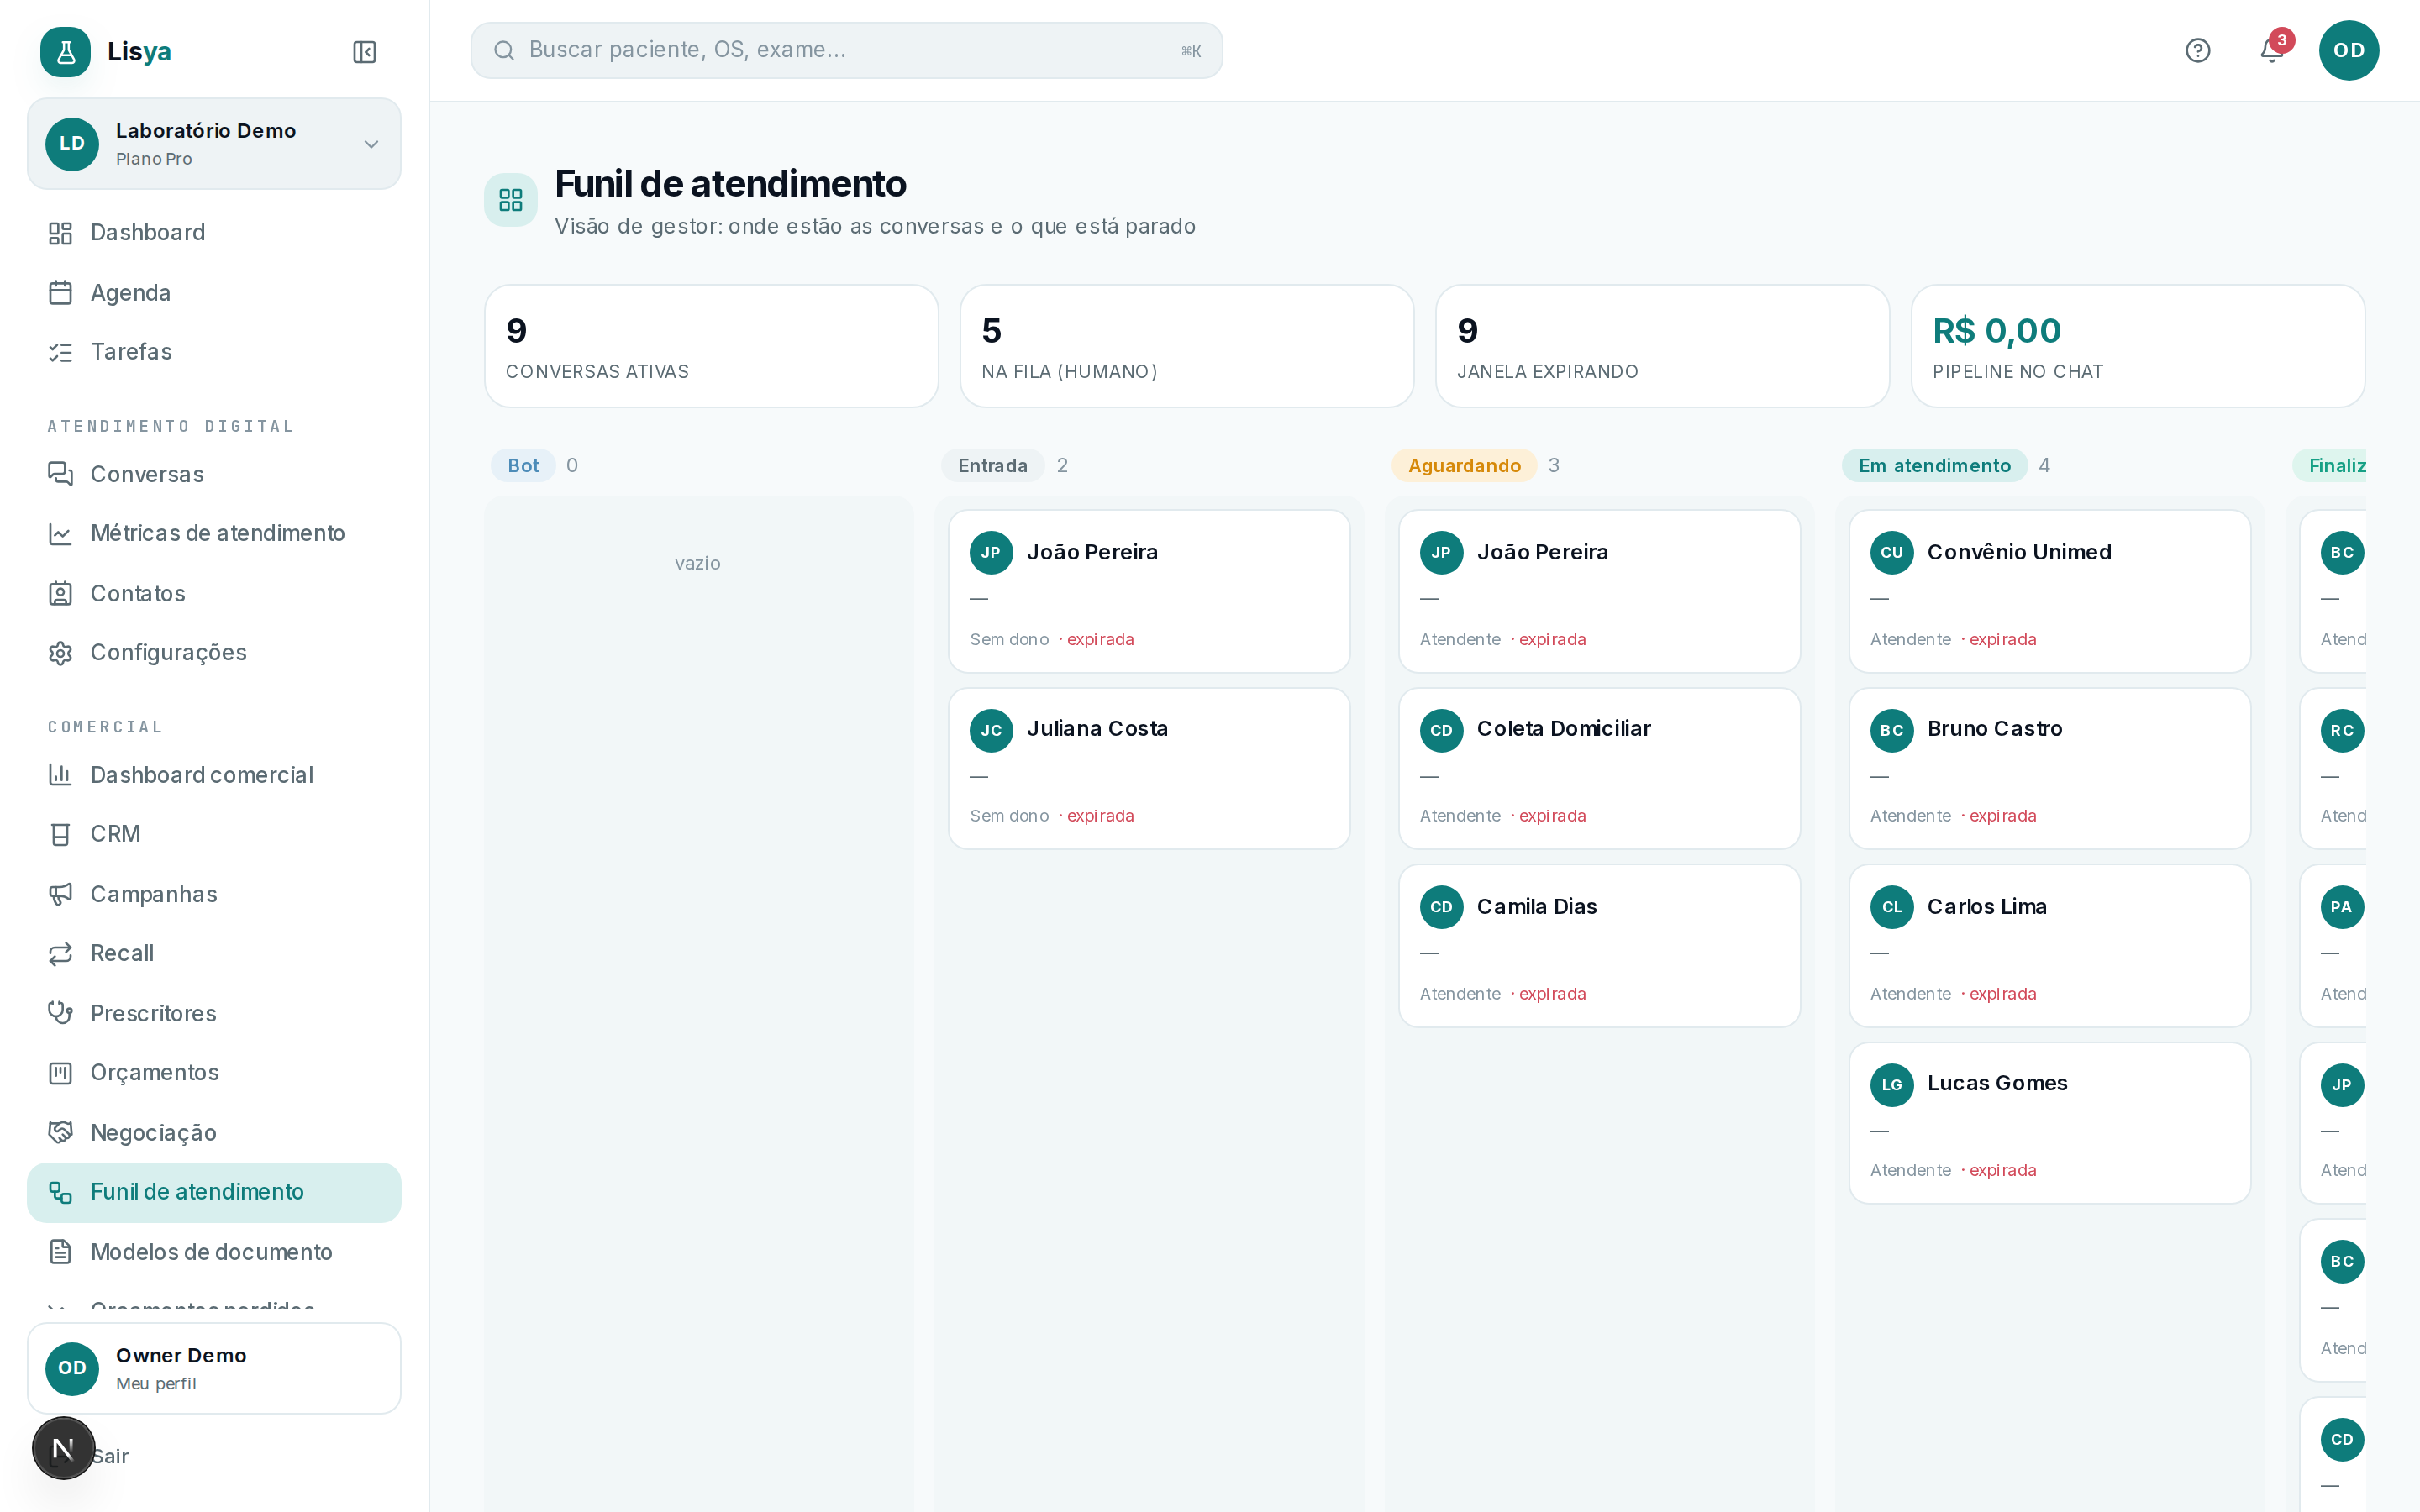Image resolution: width=2420 pixels, height=1512 pixels.
Task: Select Funil de atendimento menu item
Action: pyautogui.click(x=214, y=1192)
